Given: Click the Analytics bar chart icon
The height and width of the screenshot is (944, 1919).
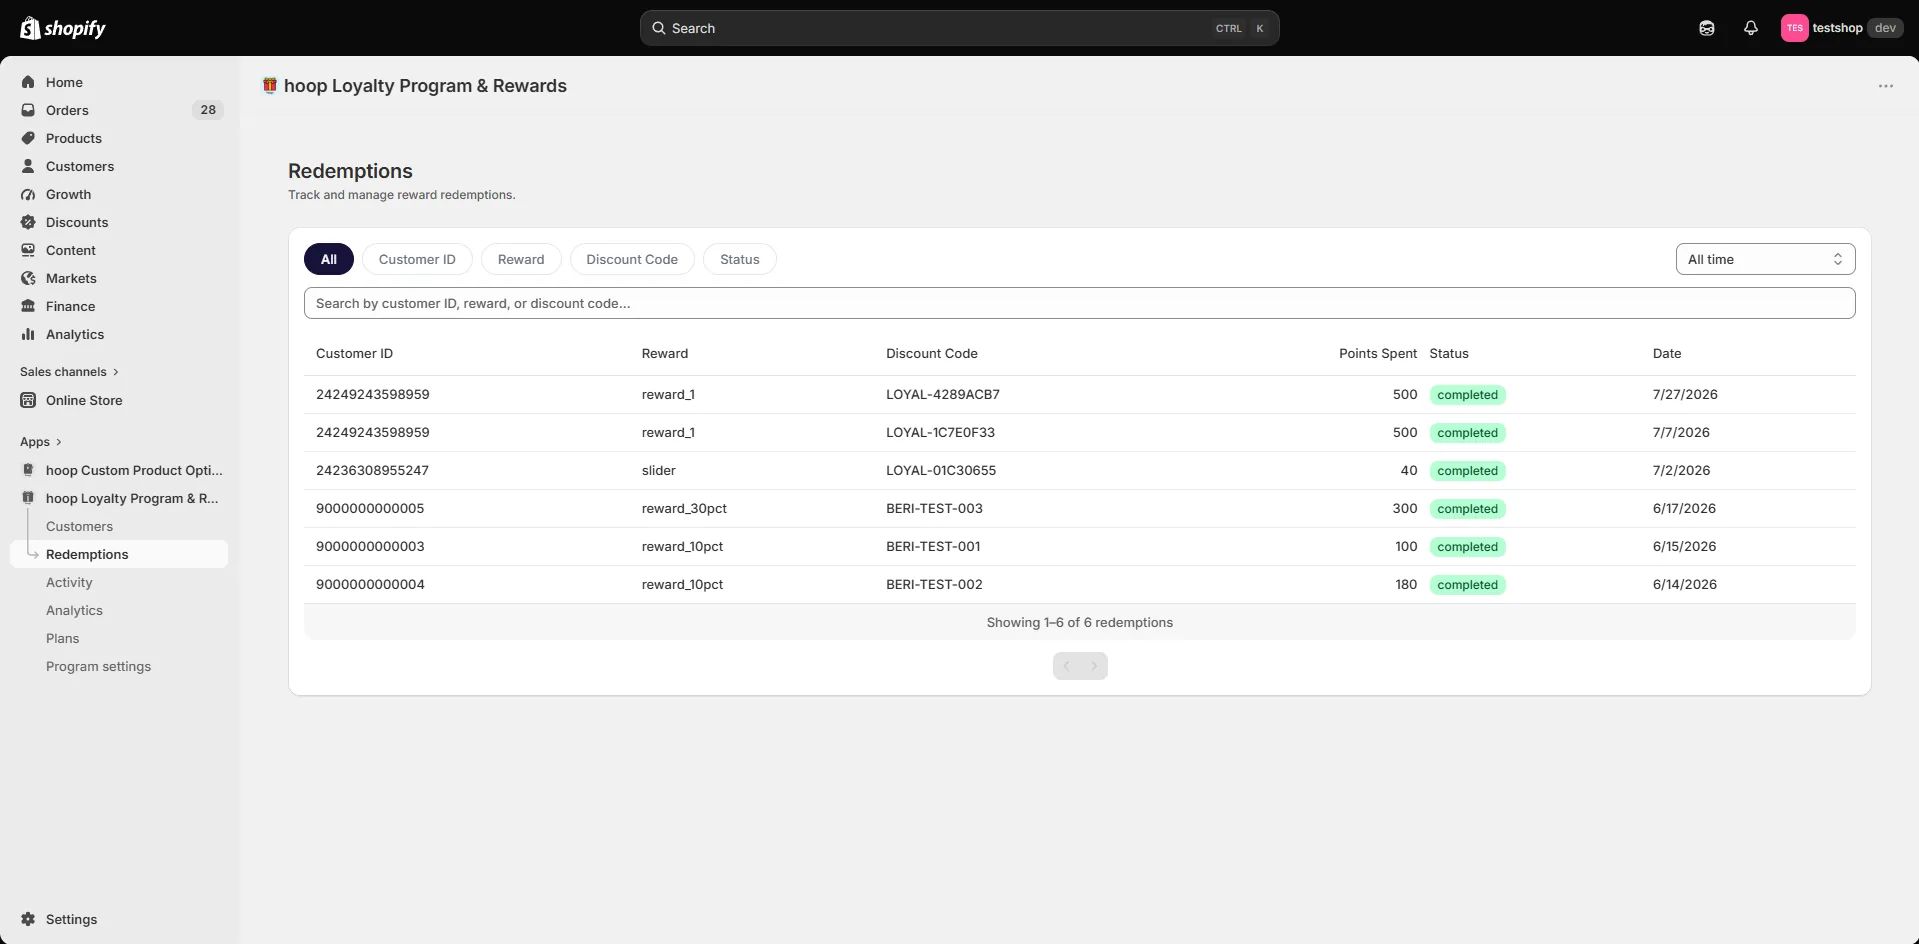Looking at the screenshot, I should pyautogui.click(x=28, y=334).
